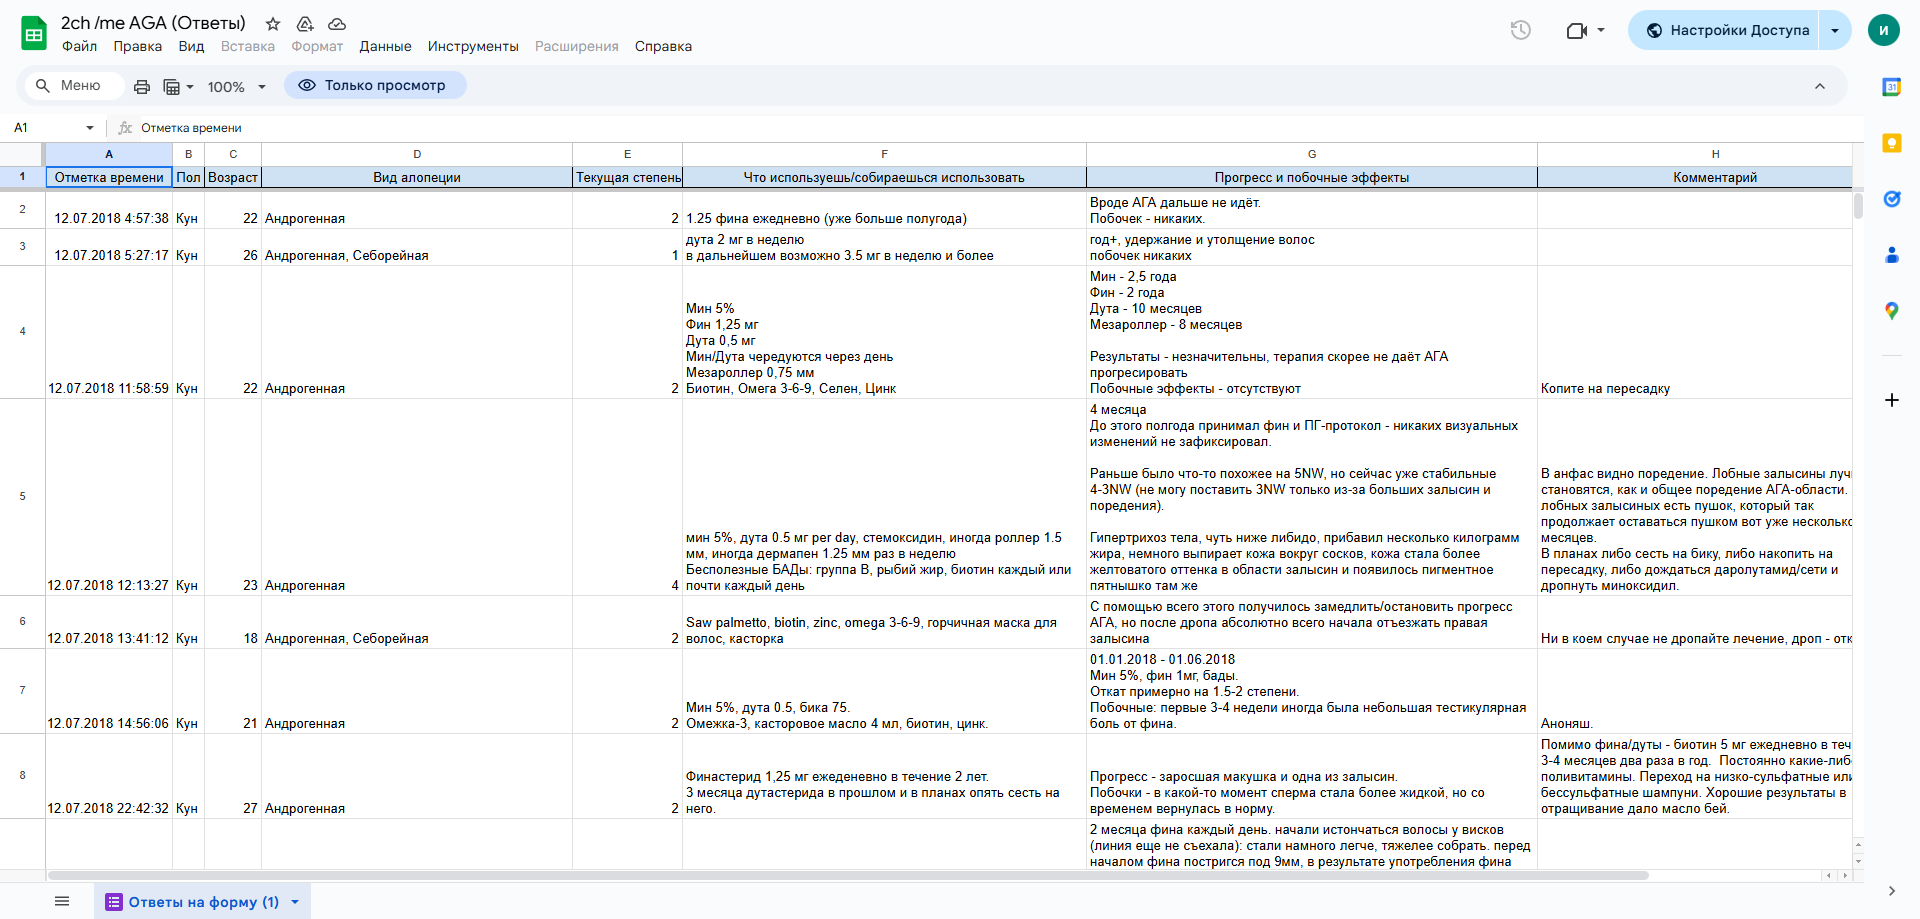Click the Прогресс и побочные эффекты header cell
The width and height of the screenshot is (1920, 919).
coord(1312,178)
